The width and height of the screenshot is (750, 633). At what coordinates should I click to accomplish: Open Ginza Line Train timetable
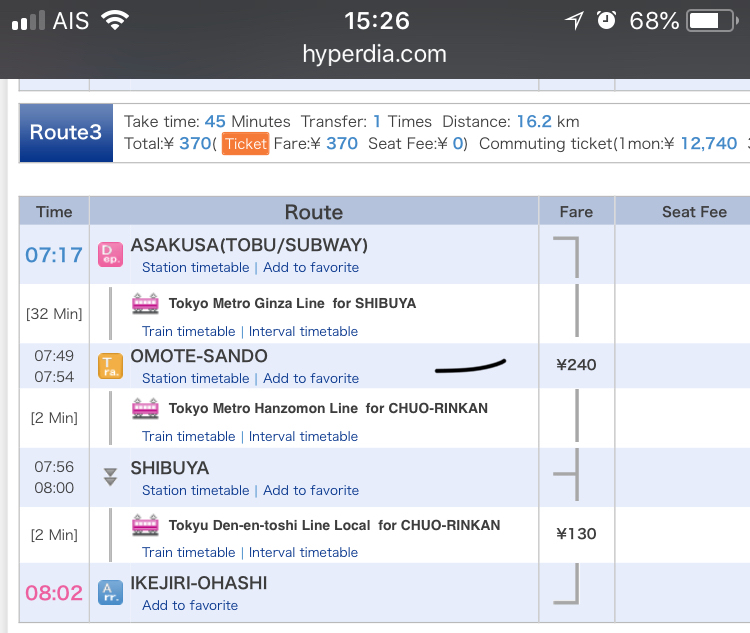click(x=188, y=332)
